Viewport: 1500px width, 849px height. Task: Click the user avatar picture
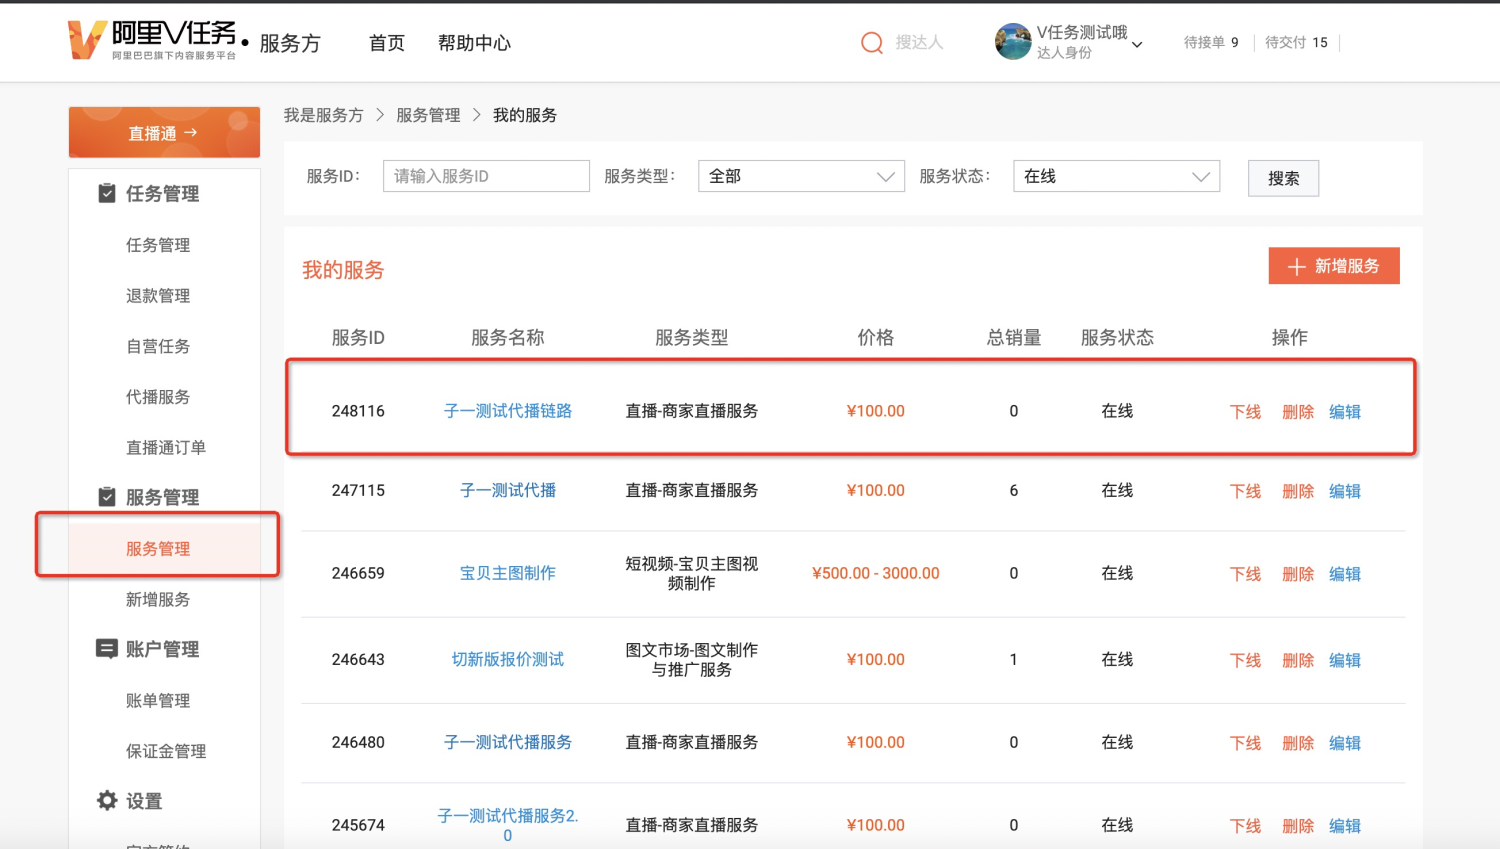pyautogui.click(x=1013, y=42)
